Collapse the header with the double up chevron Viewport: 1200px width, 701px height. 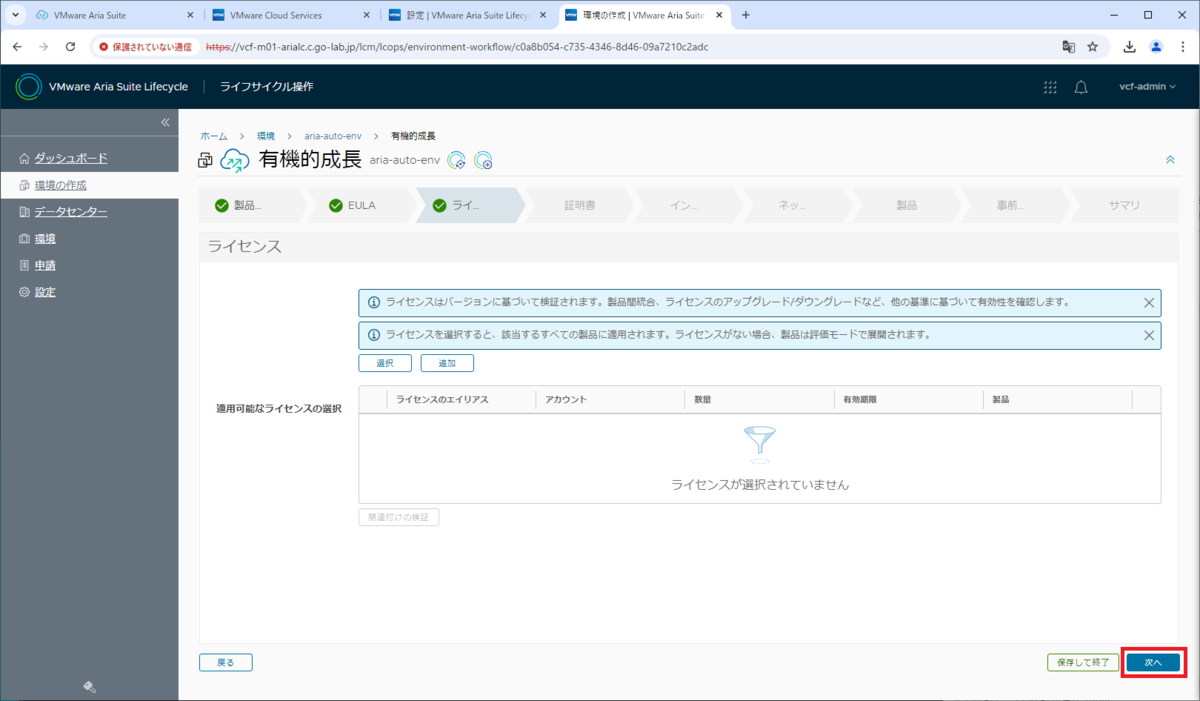pos(1170,160)
